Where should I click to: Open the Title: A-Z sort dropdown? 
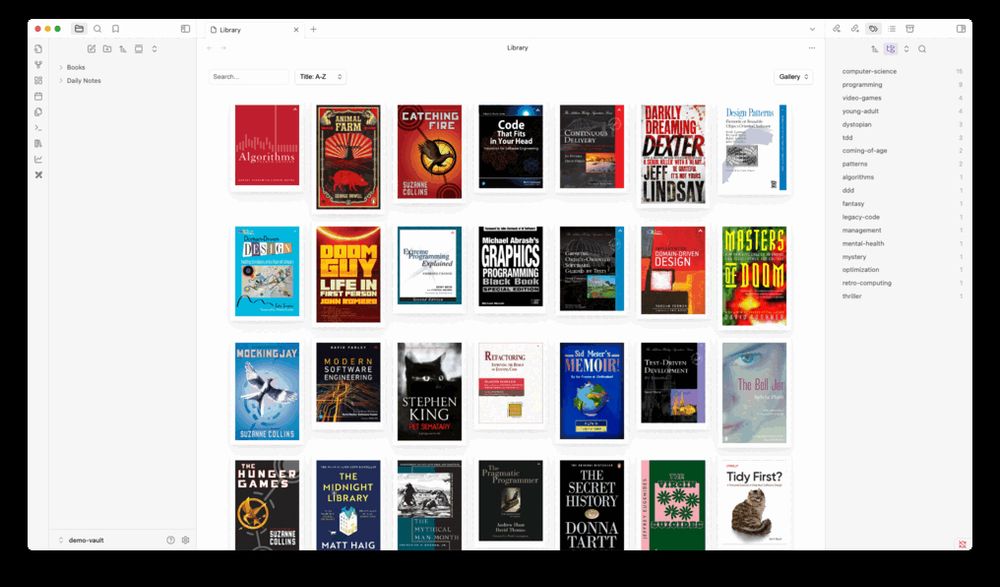coord(320,77)
